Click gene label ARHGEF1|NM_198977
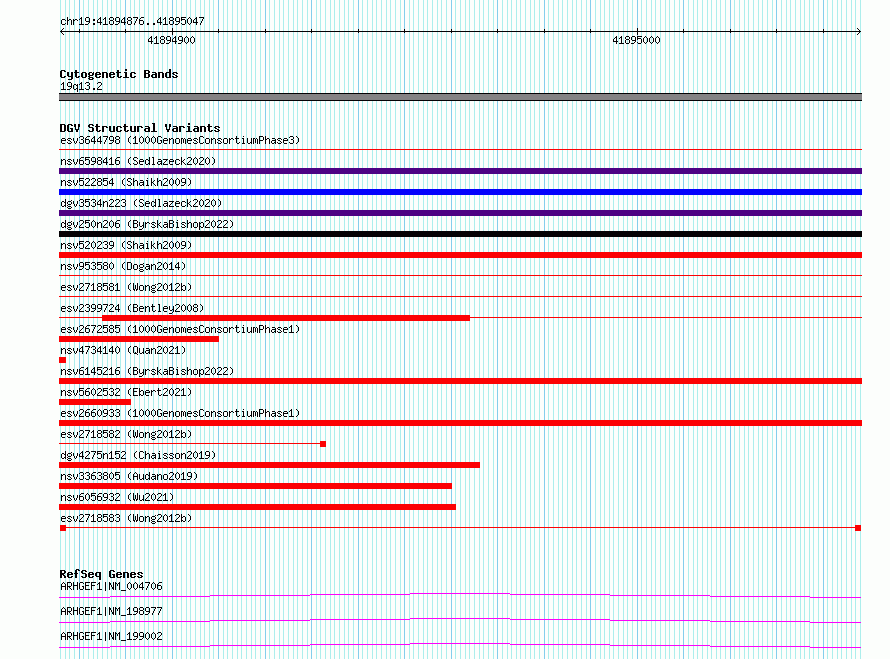Screen dimensions: 890x659 click(111, 611)
